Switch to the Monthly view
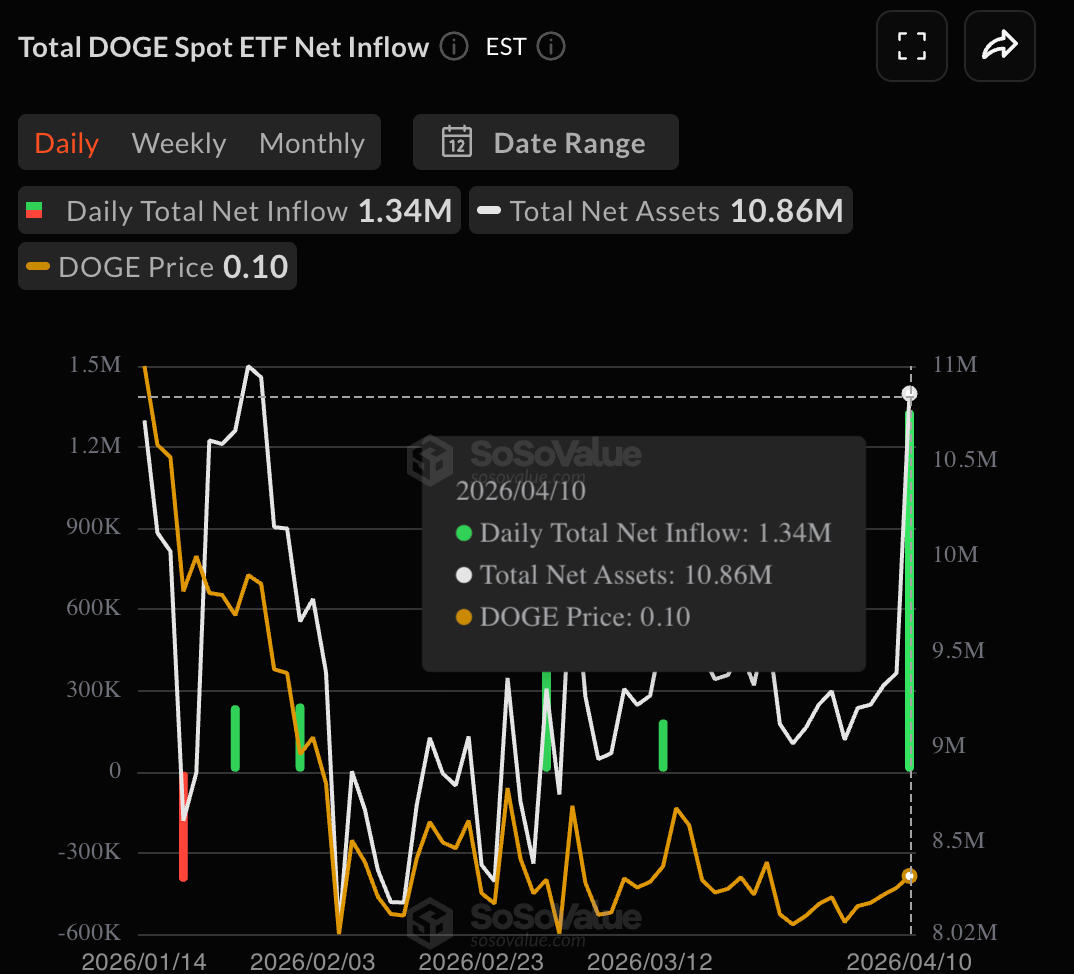1074x974 pixels. [x=311, y=143]
